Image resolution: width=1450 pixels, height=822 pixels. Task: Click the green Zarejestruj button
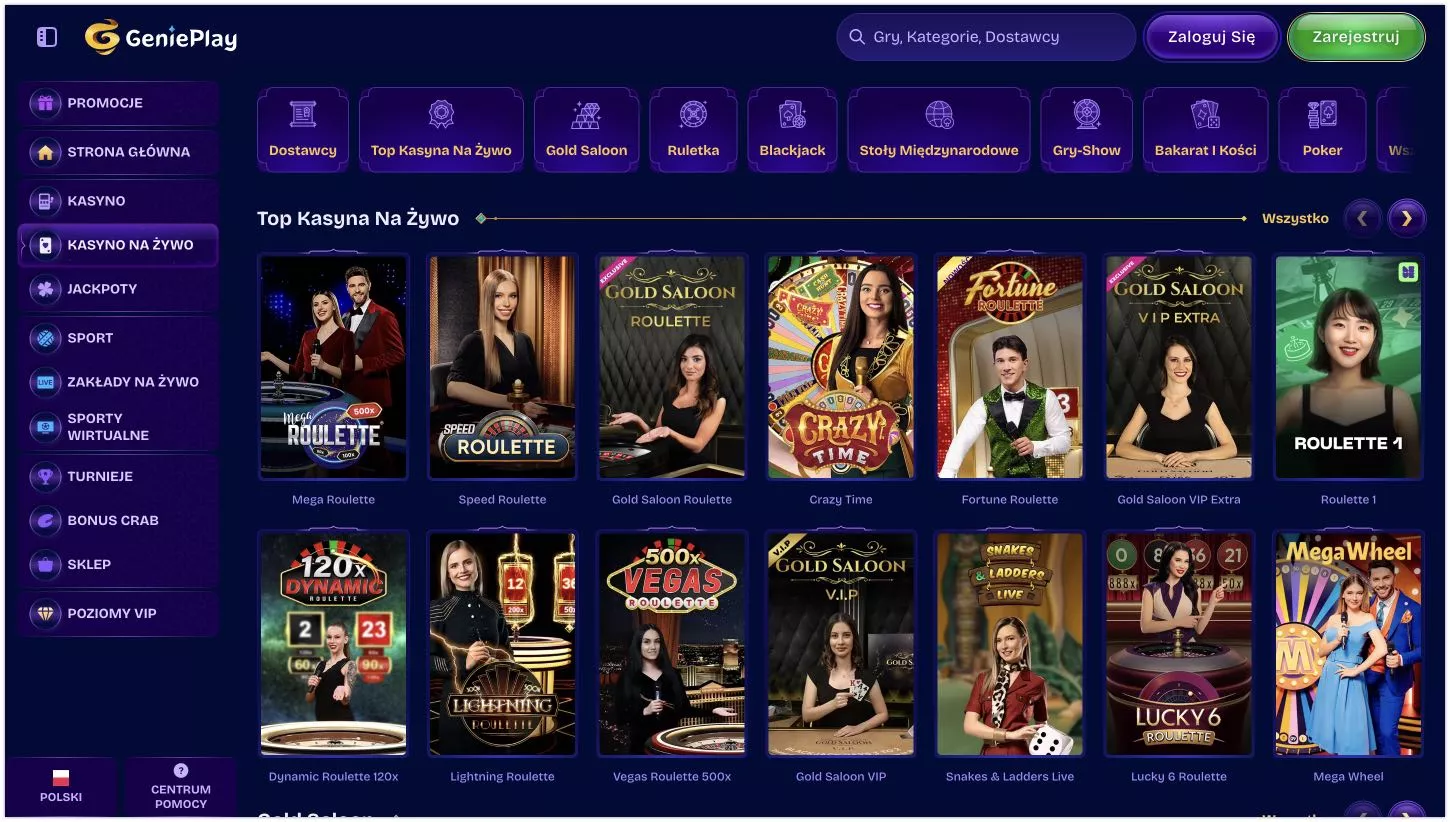(x=1356, y=37)
